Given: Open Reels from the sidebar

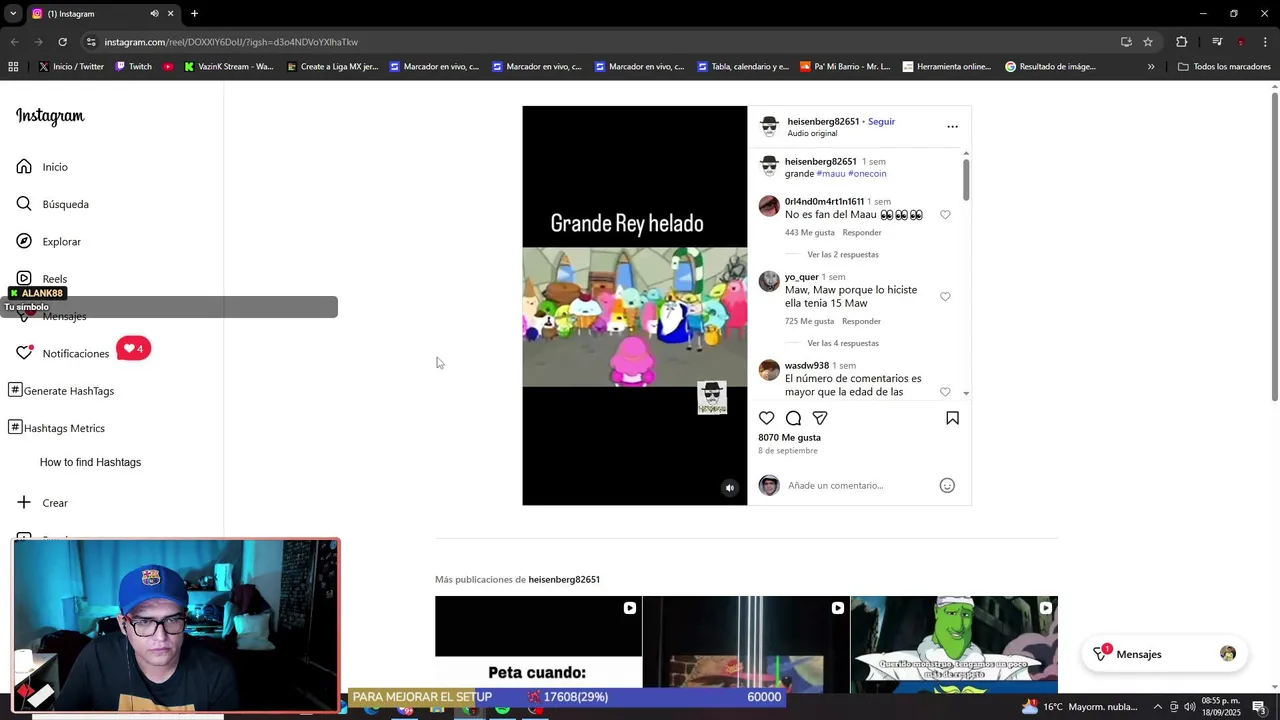Looking at the screenshot, I should coord(42,279).
